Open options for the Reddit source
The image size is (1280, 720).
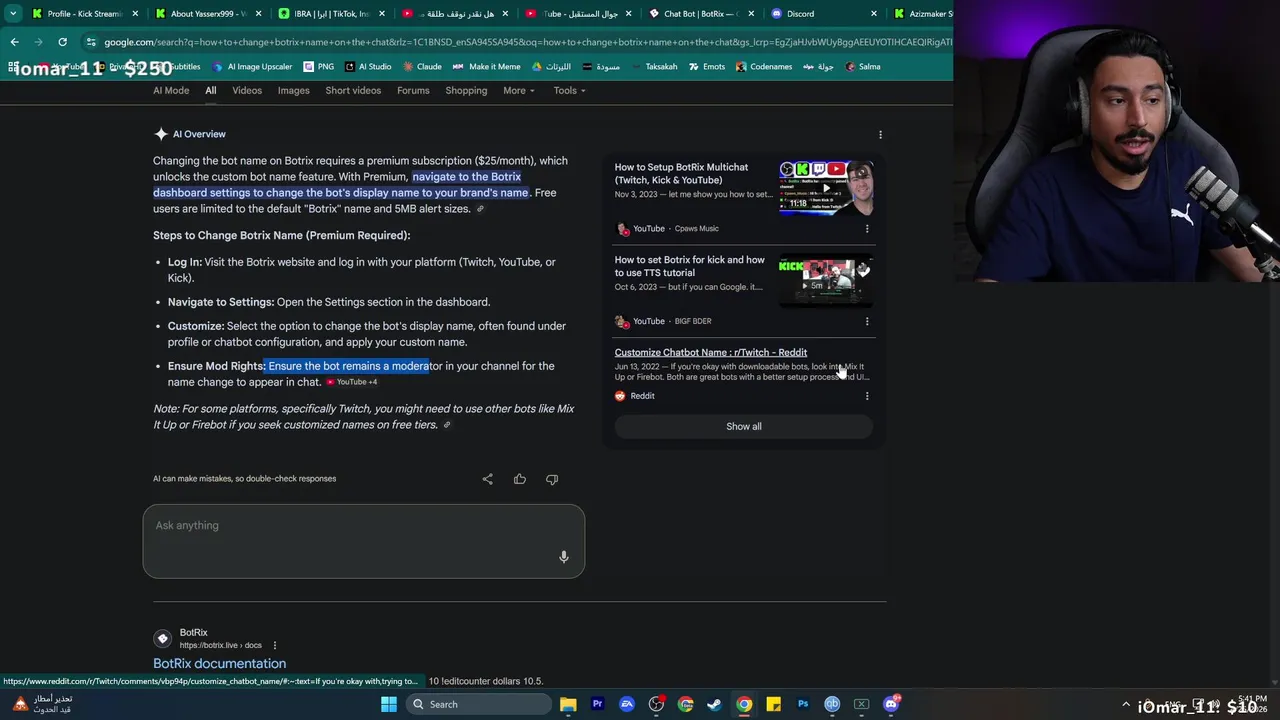pyautogui.click(x=867, y=396)
